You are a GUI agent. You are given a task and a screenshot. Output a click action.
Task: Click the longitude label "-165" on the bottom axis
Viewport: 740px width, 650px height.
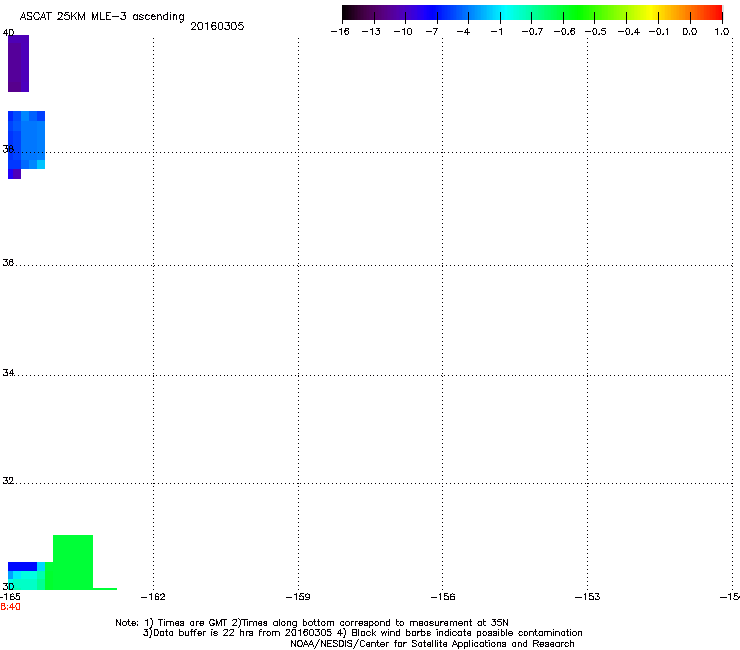coord(10,597)
